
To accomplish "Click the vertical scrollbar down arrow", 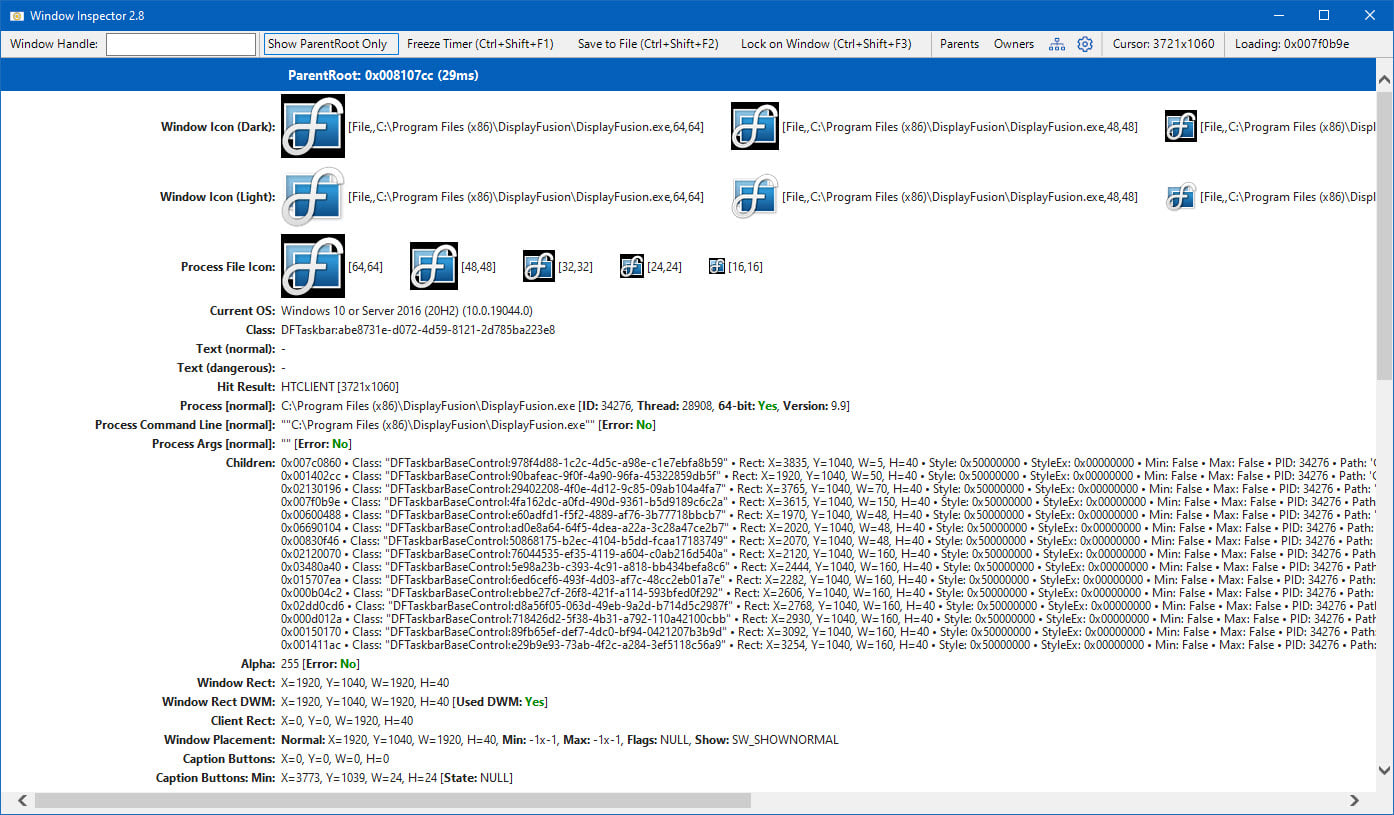I will [1385, 770].
